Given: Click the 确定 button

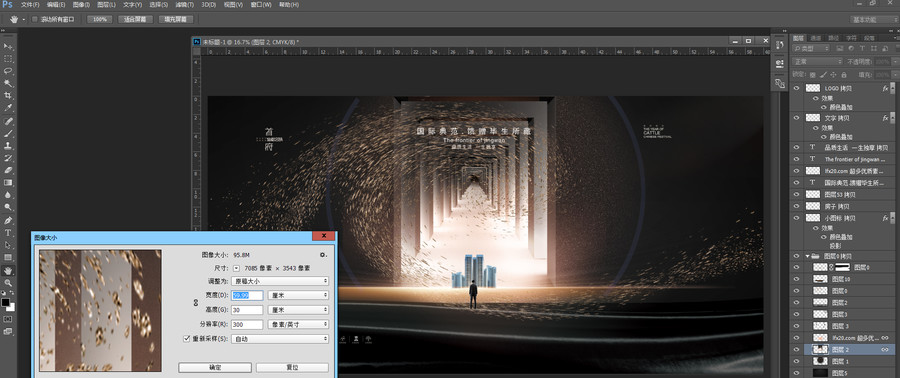Looking at the screenshot, I should [x=215, y=367].
